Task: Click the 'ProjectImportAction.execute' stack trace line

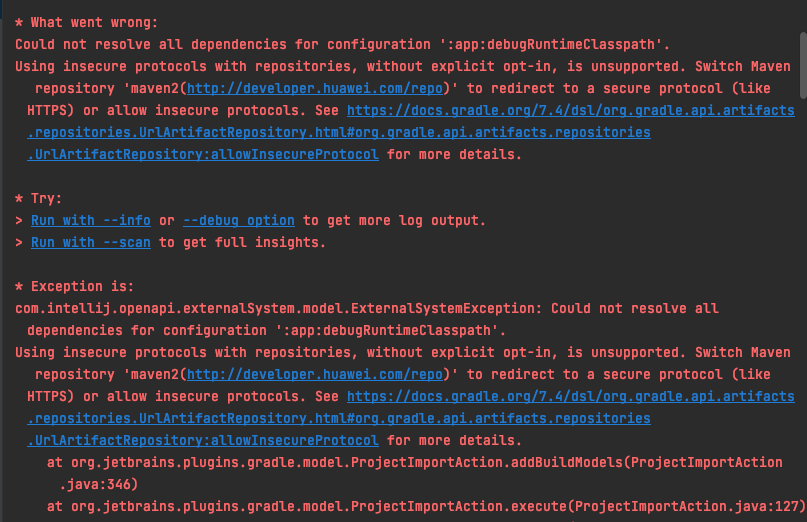Action: pos(426,507)
